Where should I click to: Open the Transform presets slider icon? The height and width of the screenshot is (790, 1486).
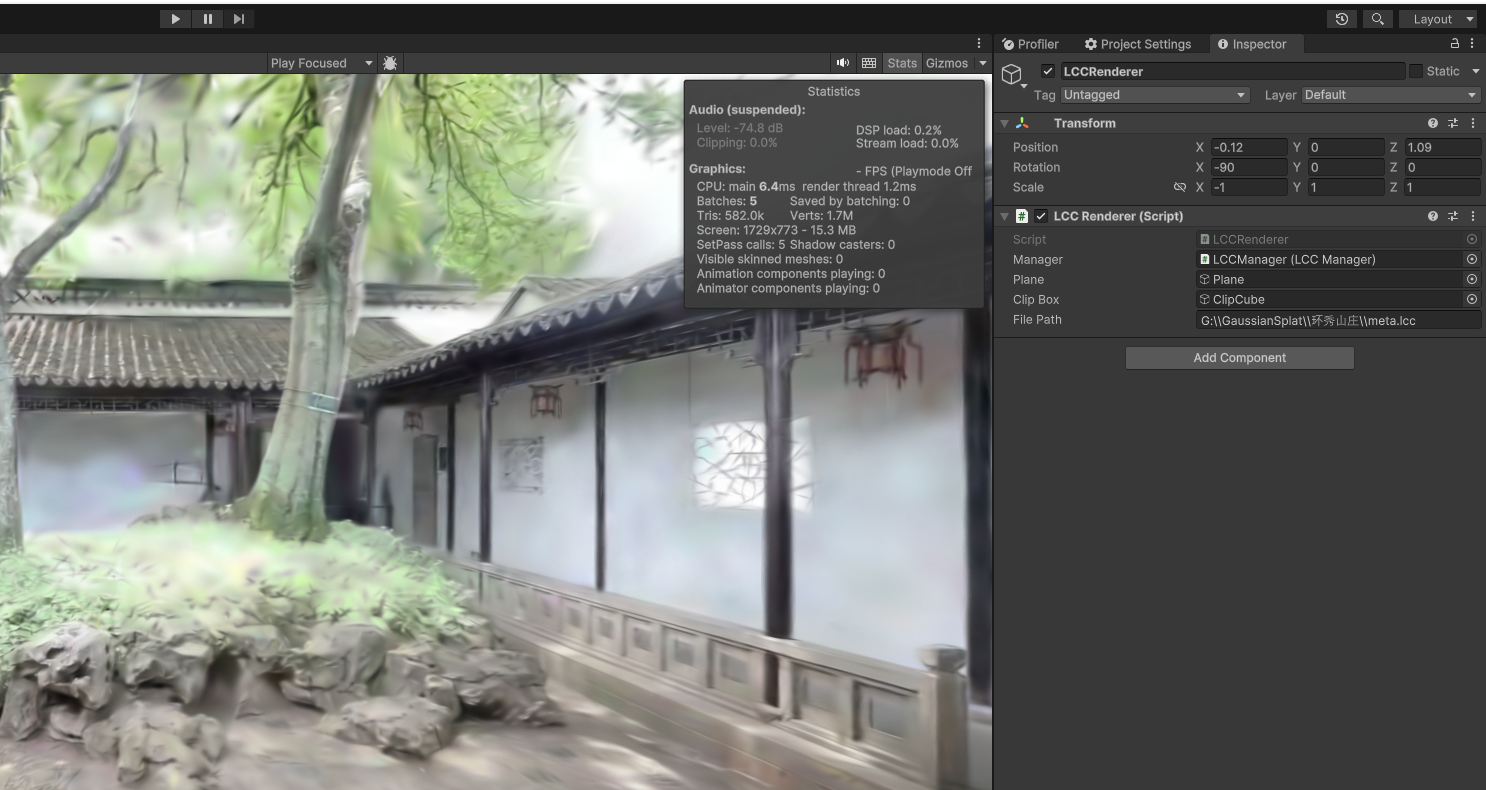[1453, 123]
